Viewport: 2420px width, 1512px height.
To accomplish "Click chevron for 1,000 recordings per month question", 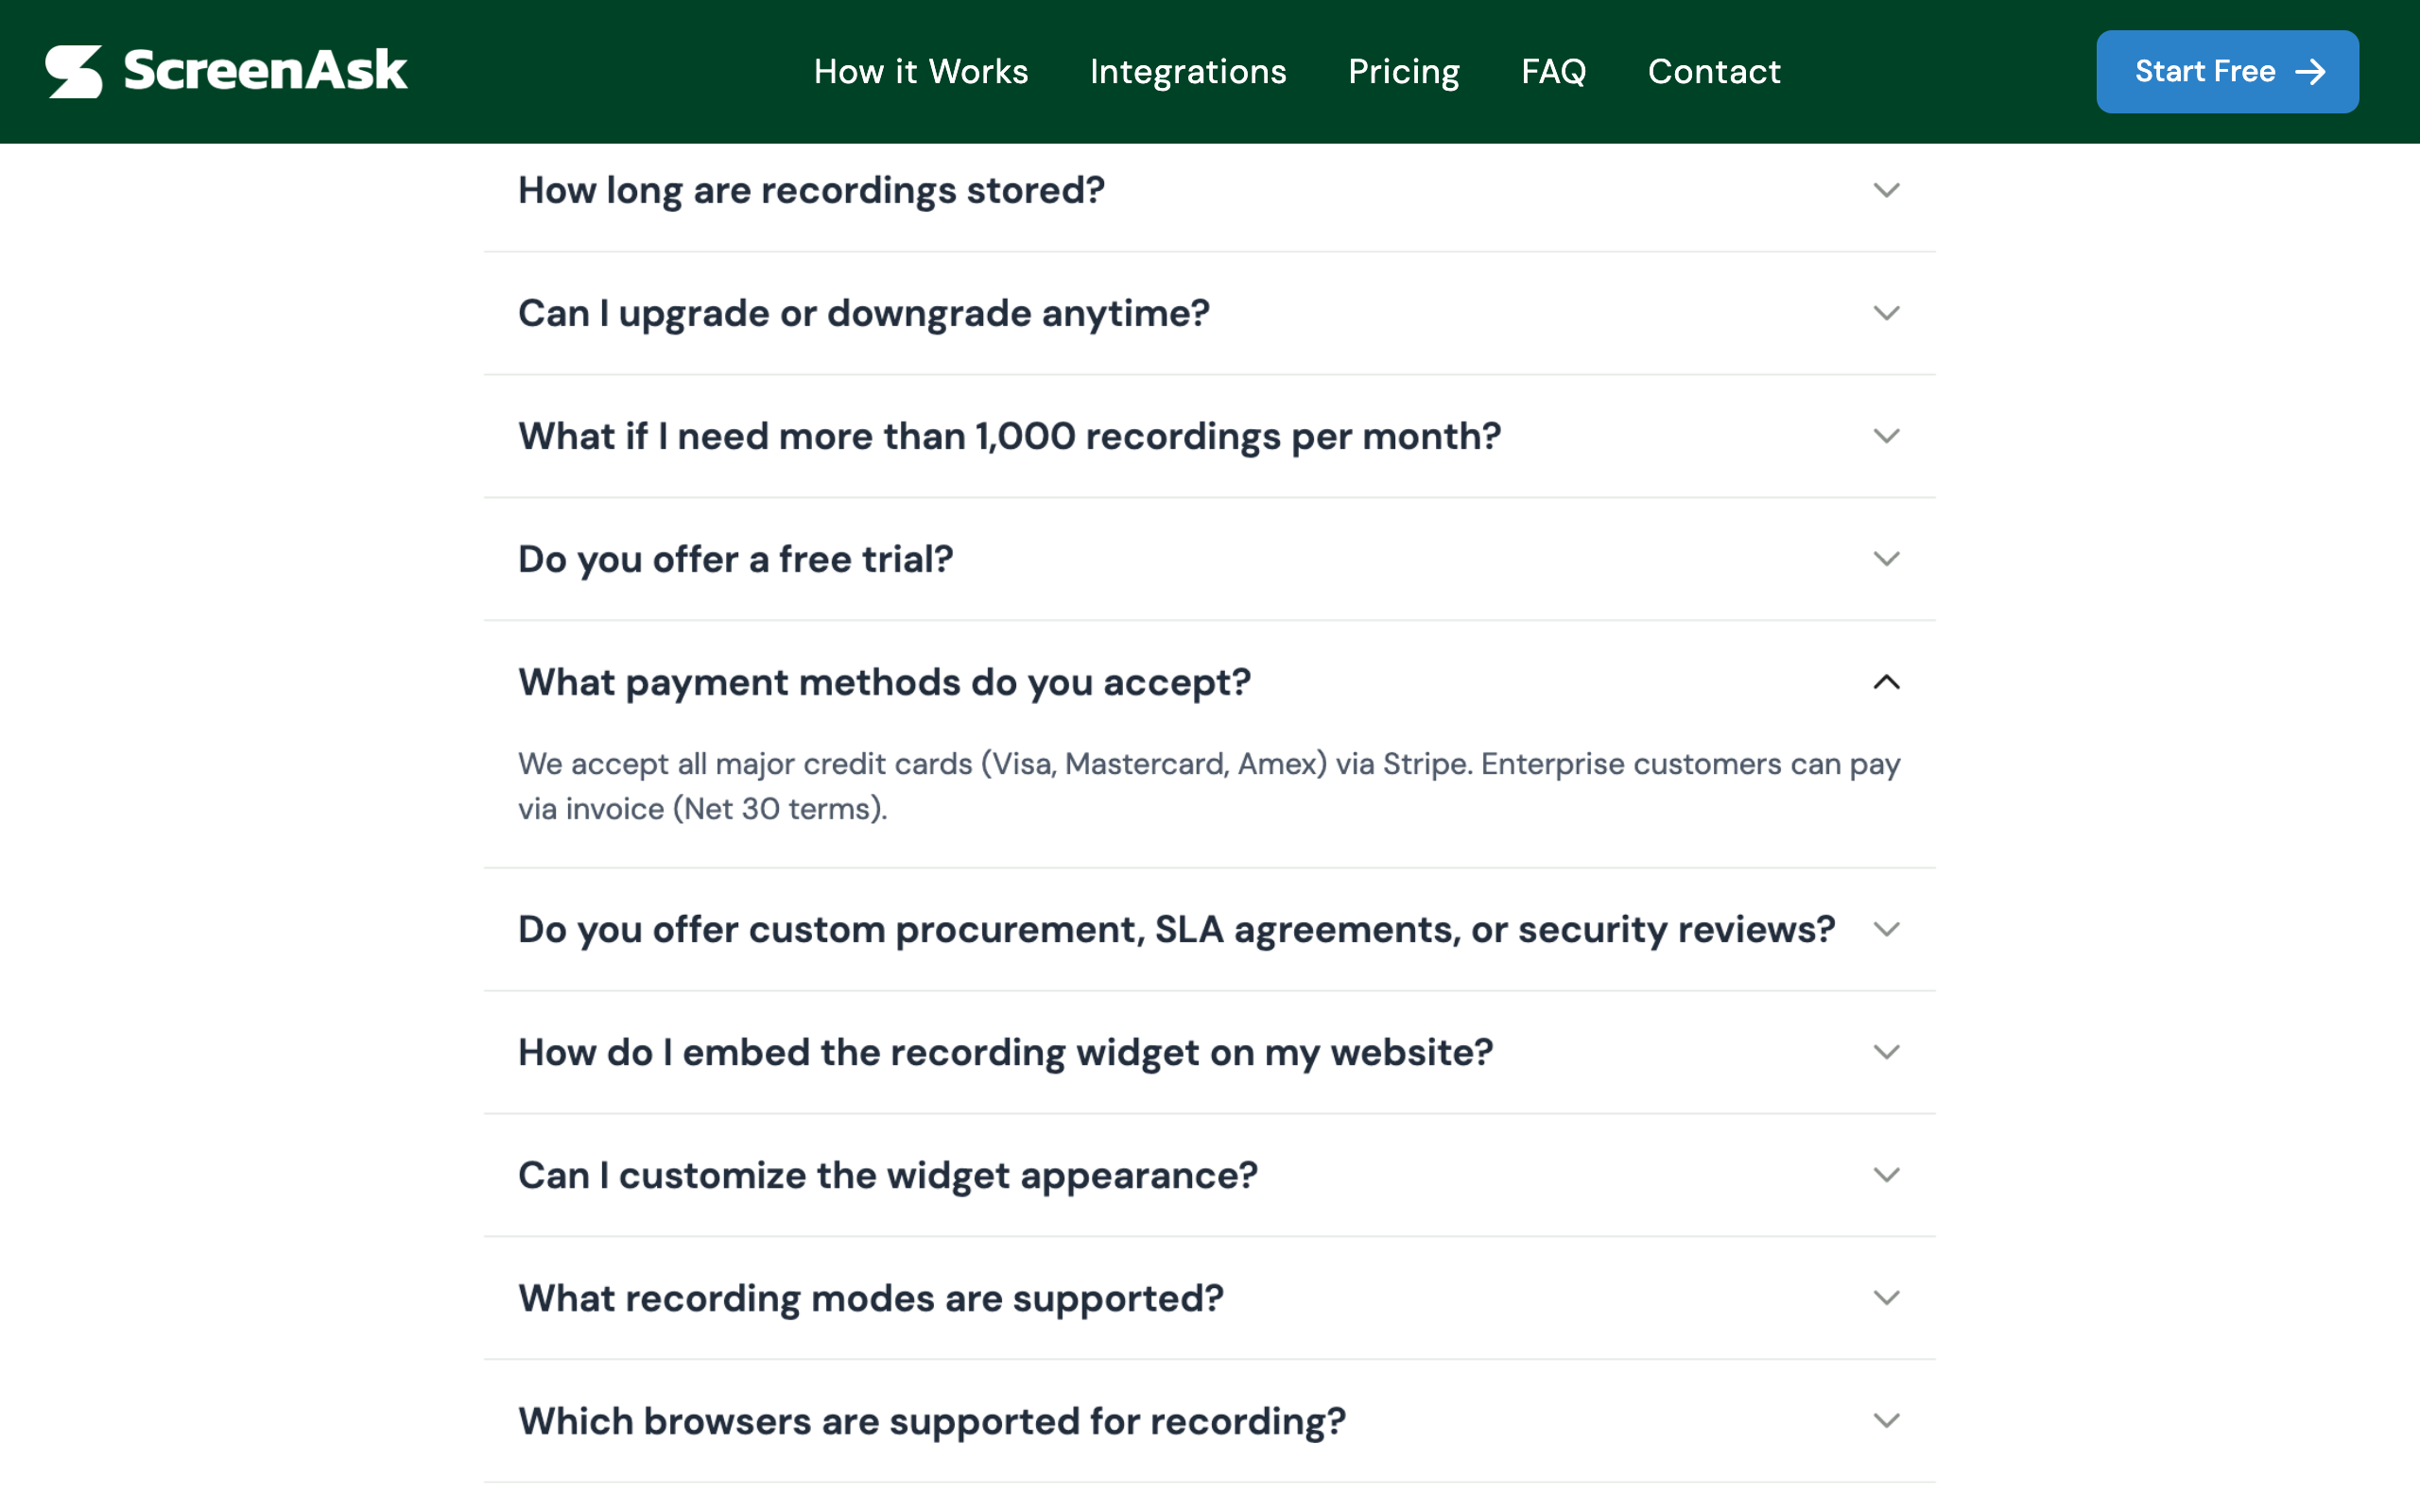I will 1886,436.
